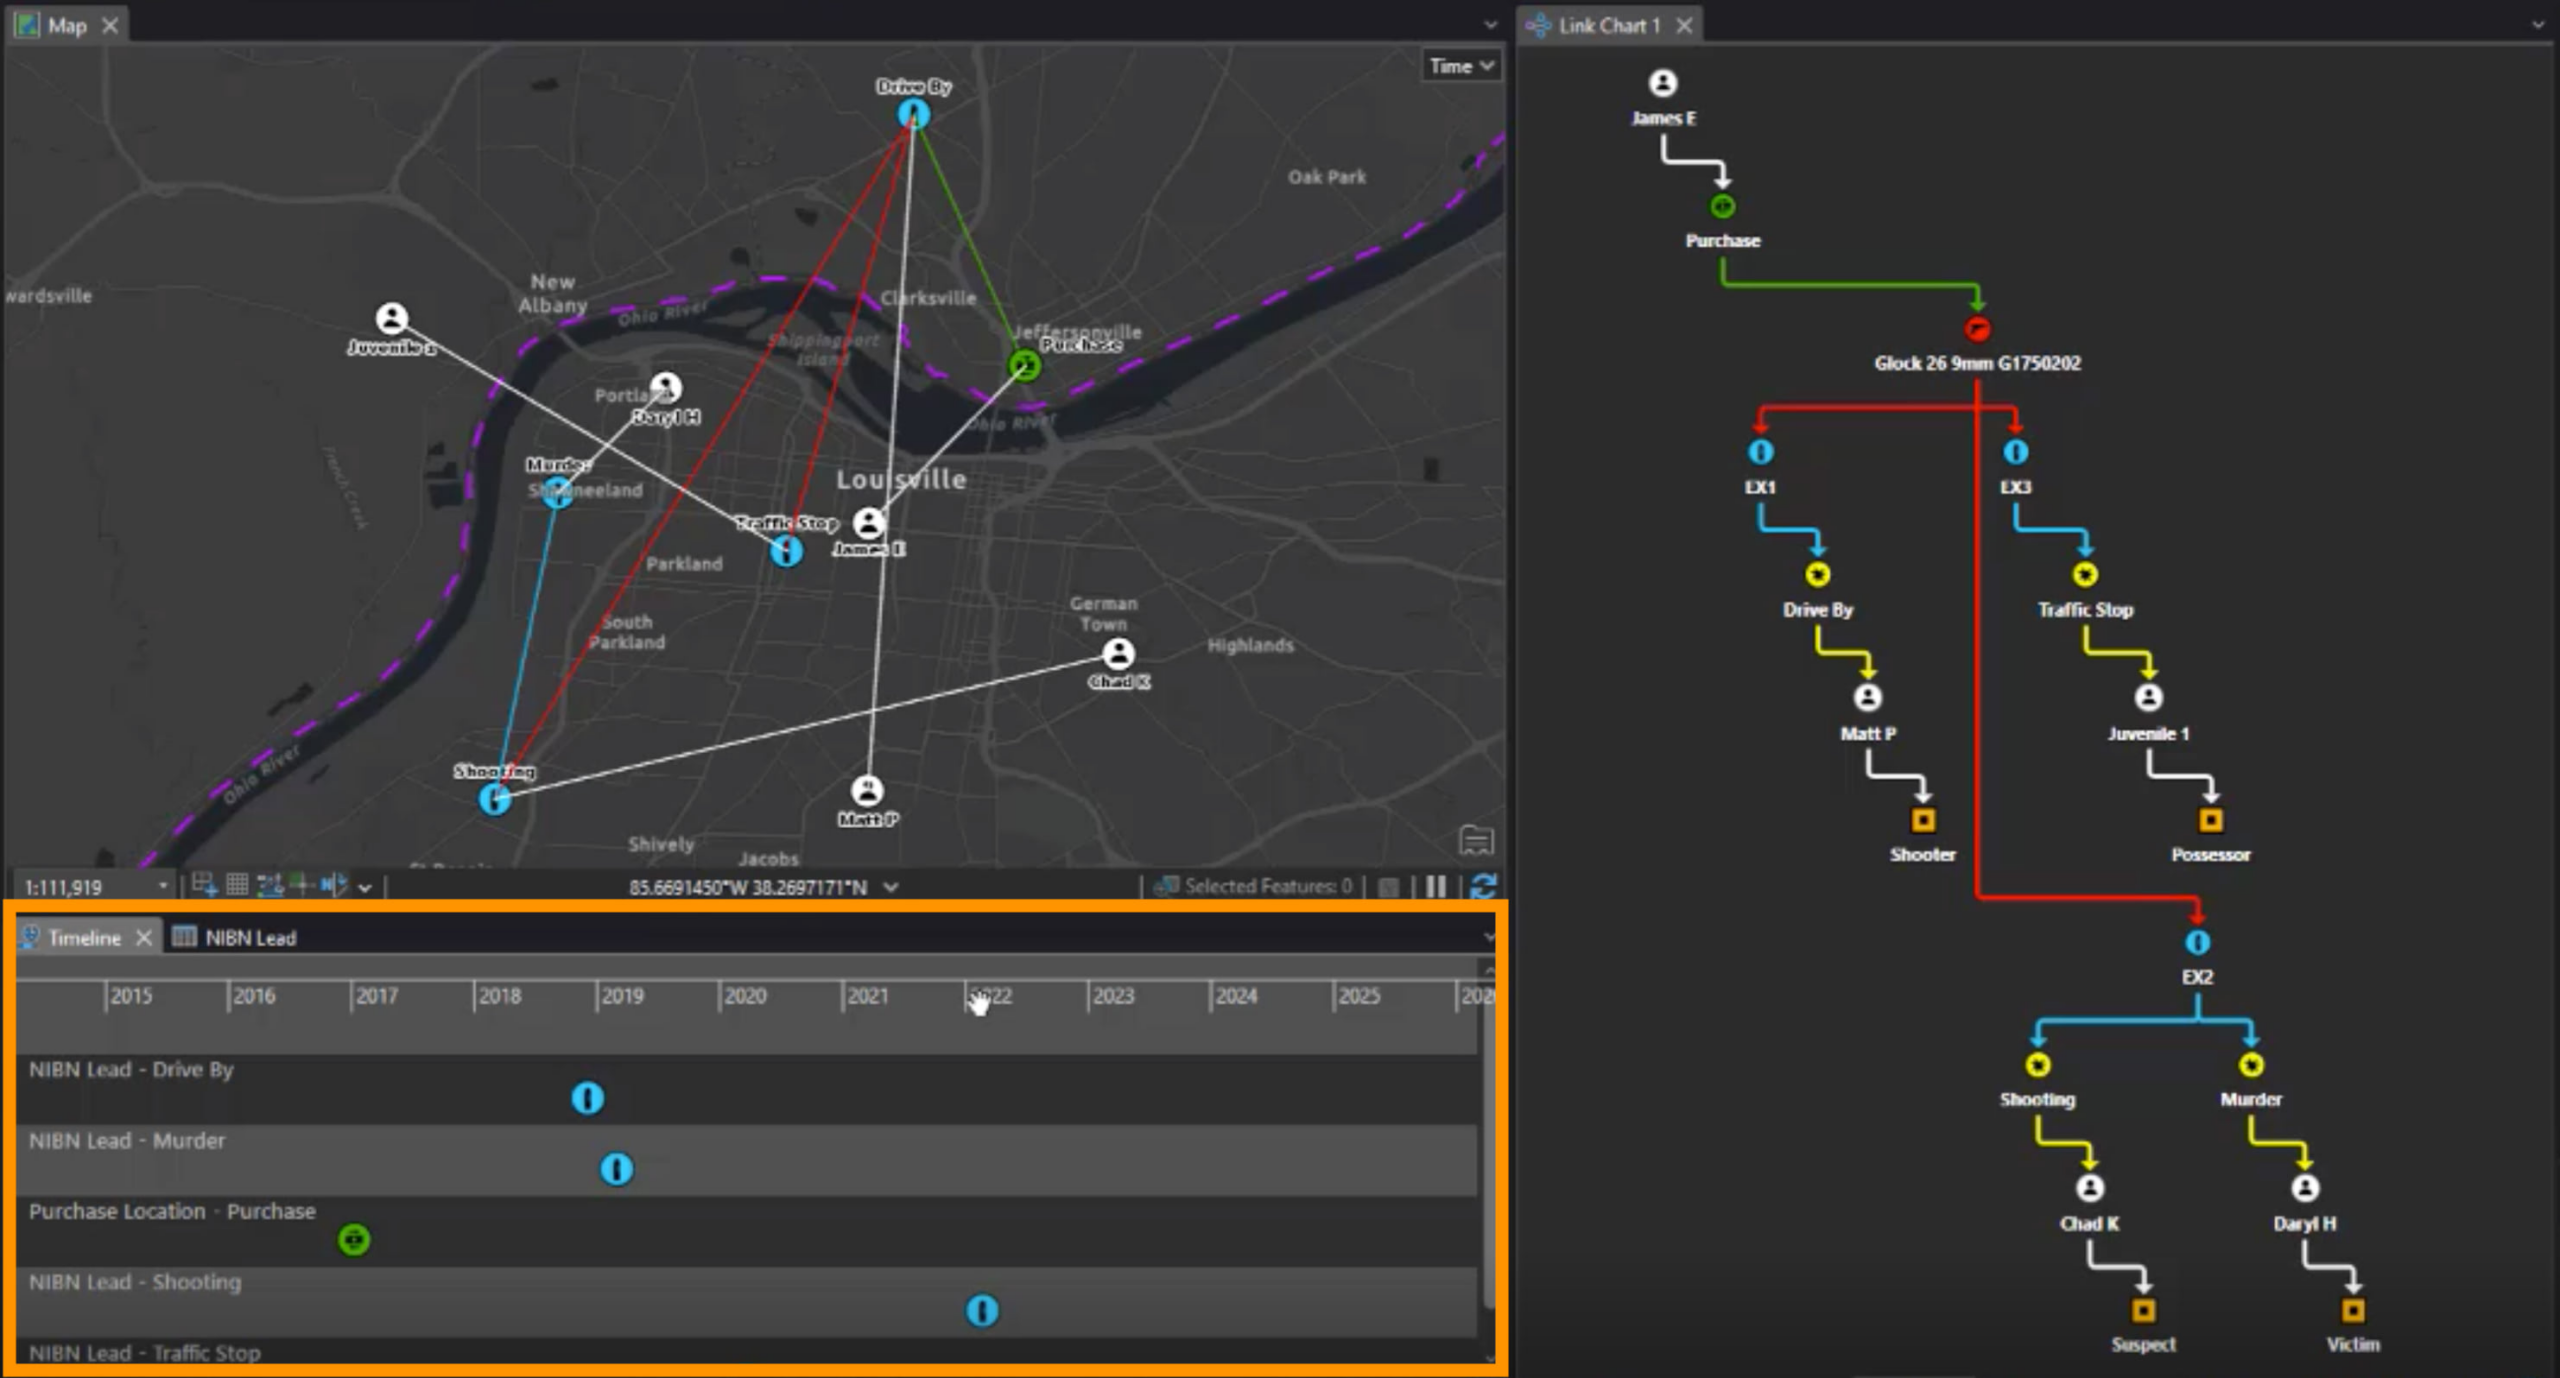Viewport: 2560px width, 1378px height.
Task: Select the snapping grid icon on the status bar
Action: [237, 888]
